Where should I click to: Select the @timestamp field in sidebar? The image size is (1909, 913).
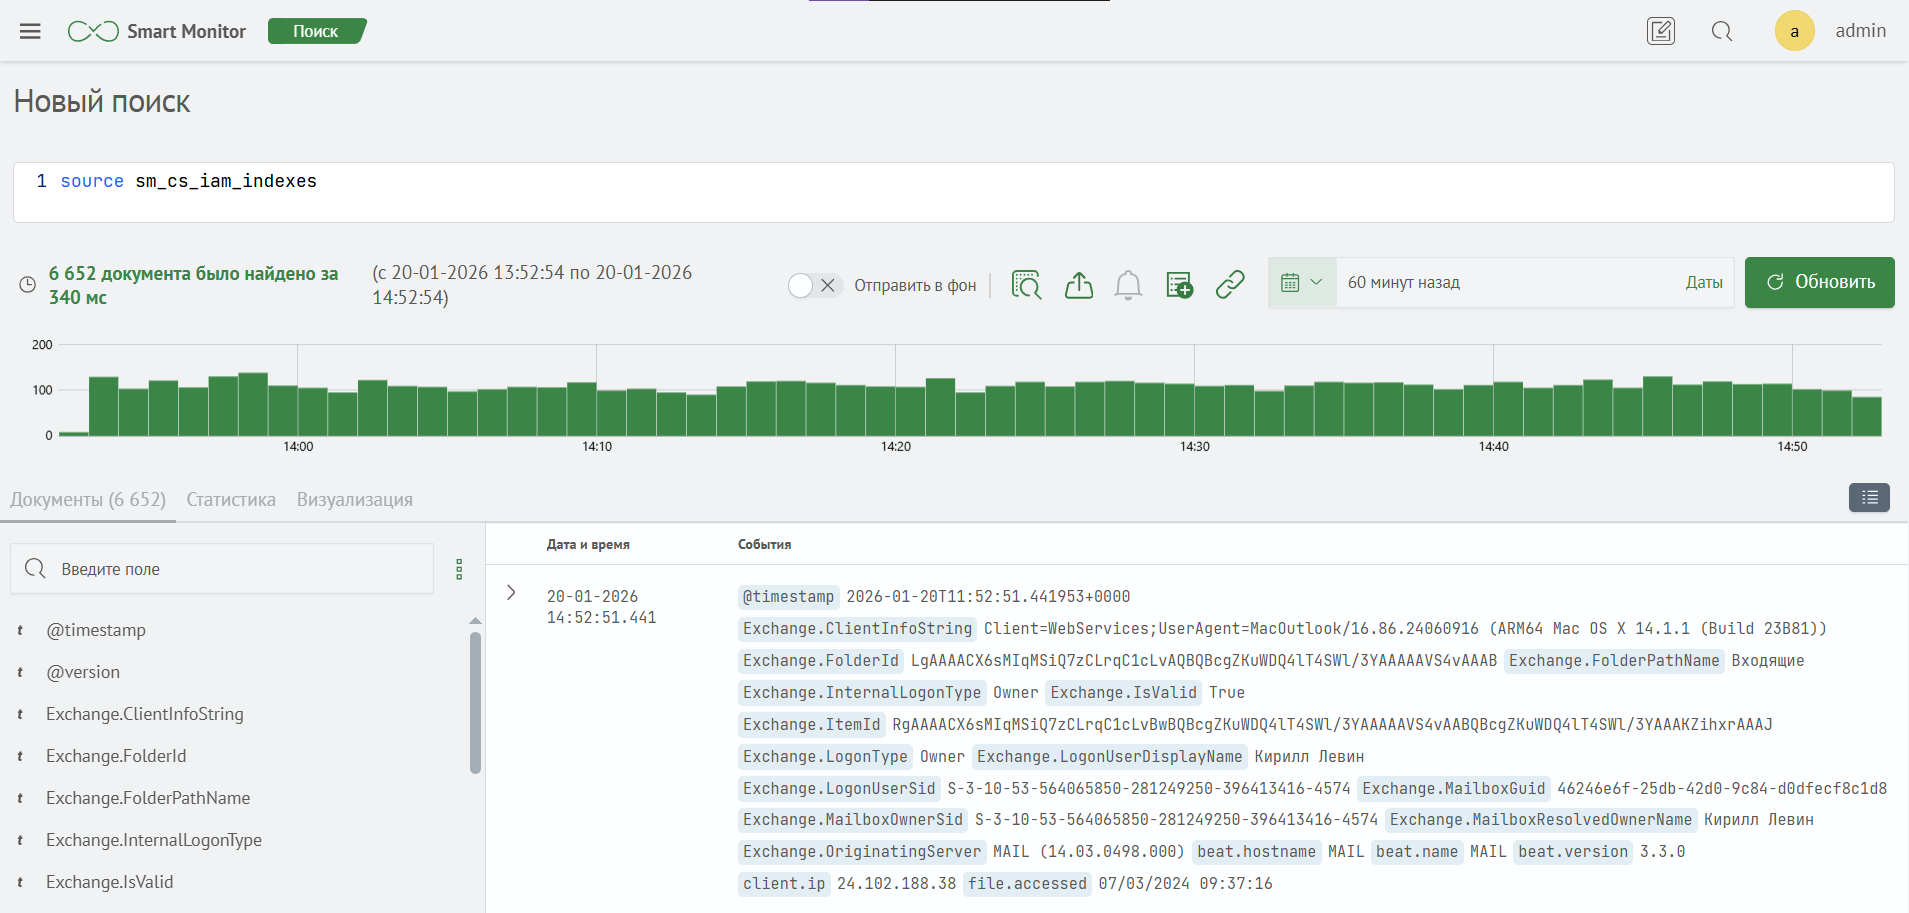96,630
